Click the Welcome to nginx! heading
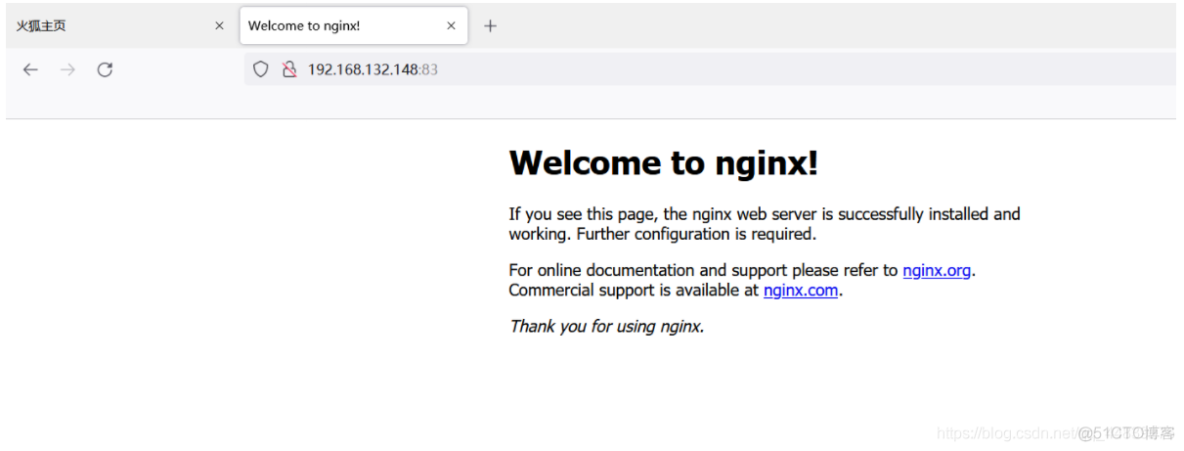Screen dimensions: 1184x451 click(x=664, y=162)
